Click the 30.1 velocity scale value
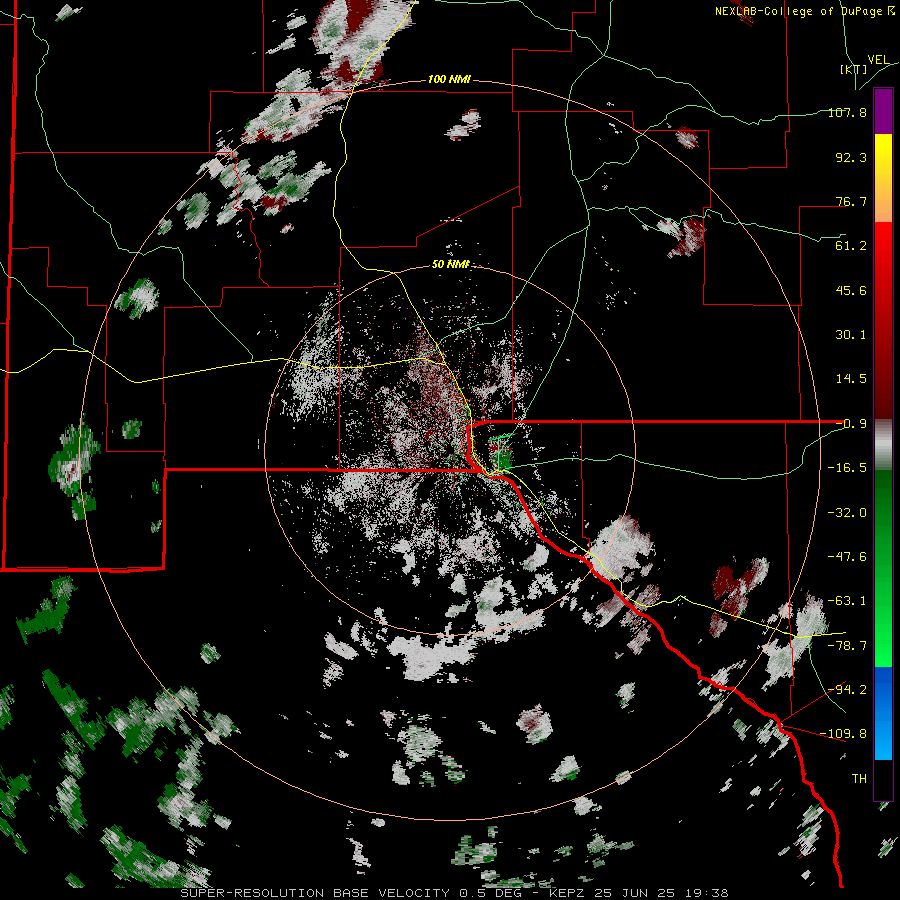Viewport: 900px width, 900px height. point(851,335)
